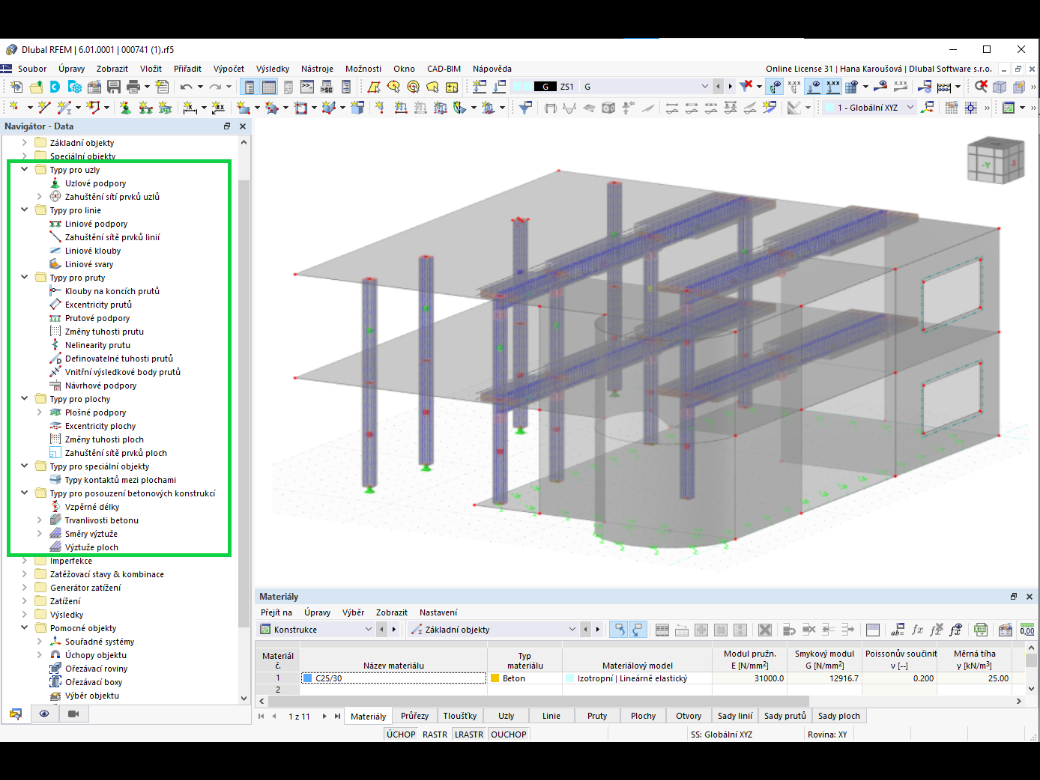Click the fx formula icon in Materiály toolbar

[x=917, y=629]
